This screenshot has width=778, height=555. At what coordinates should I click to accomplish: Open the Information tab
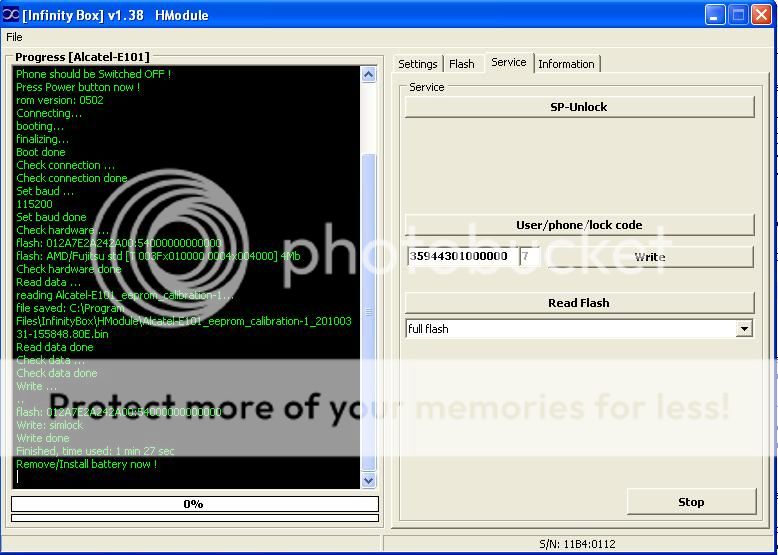pyautogui.click(x=566, y=64)
